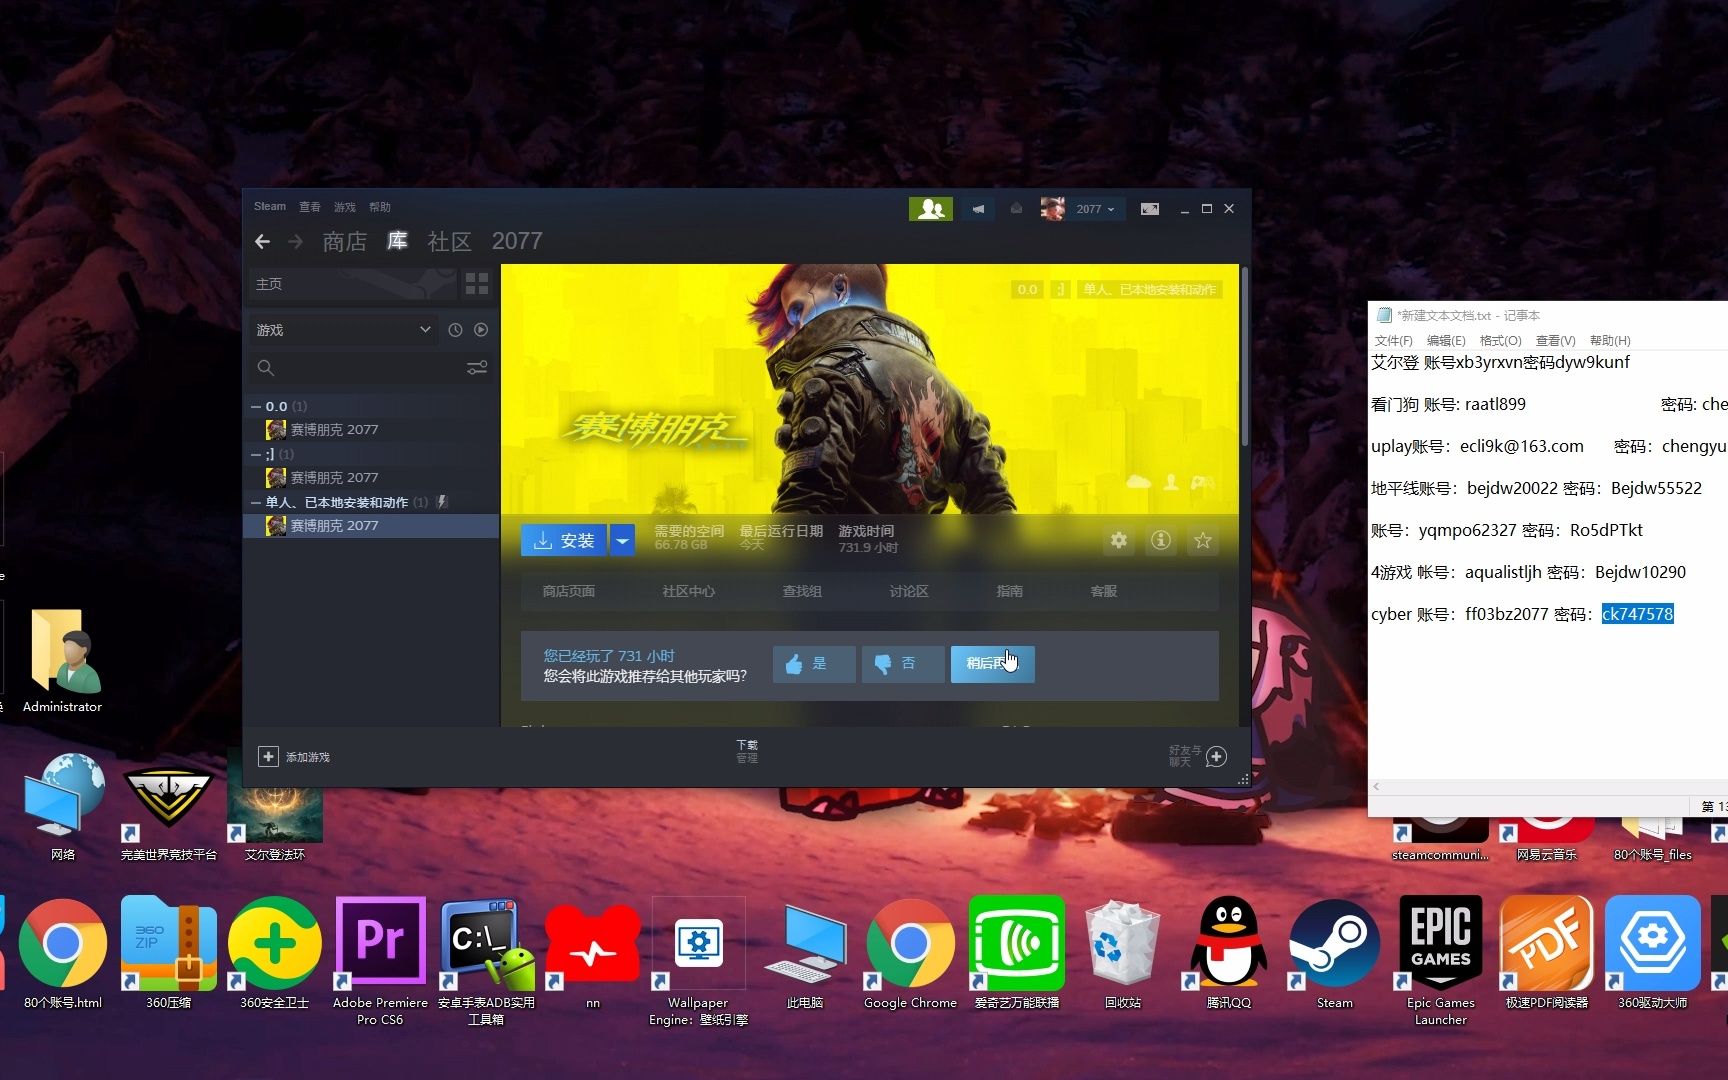The width and height of the screenshot is (1728, 1080).
Task: Open the Steam friends list icon
Action: click(x=930, y=208)
